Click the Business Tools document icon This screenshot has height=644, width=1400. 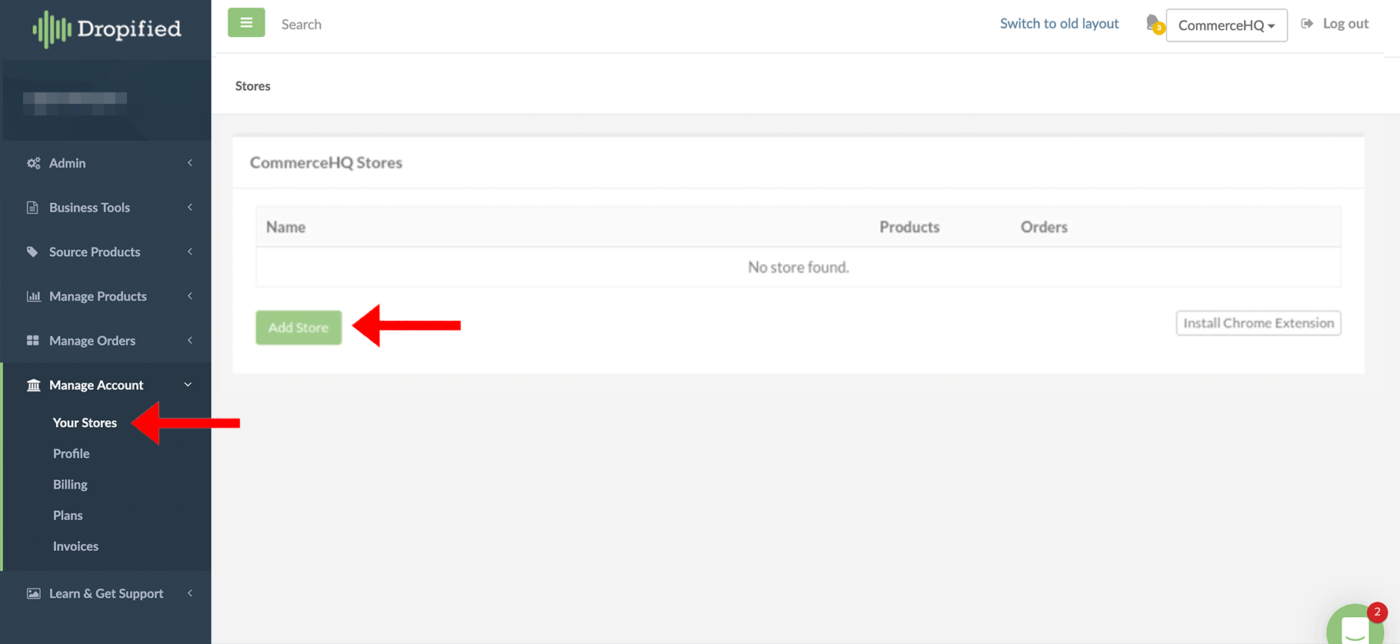(x=32, y=208)
